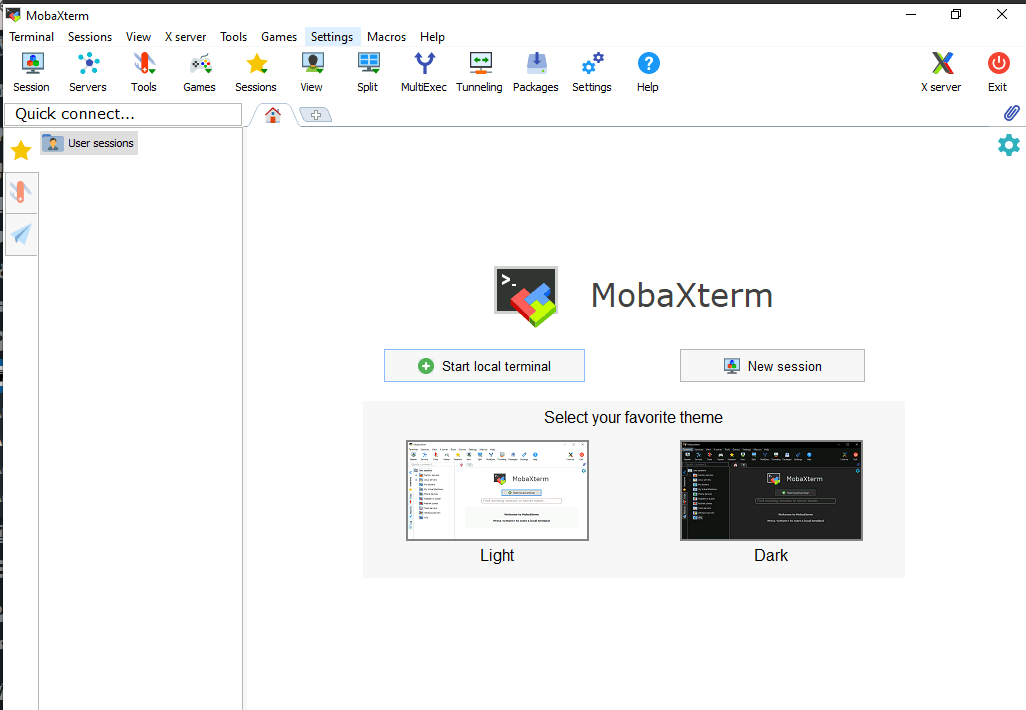Screen dimensions: 1026x710
Task: Open the paperclip attachments icon
Action: (x=1011, y=113)
